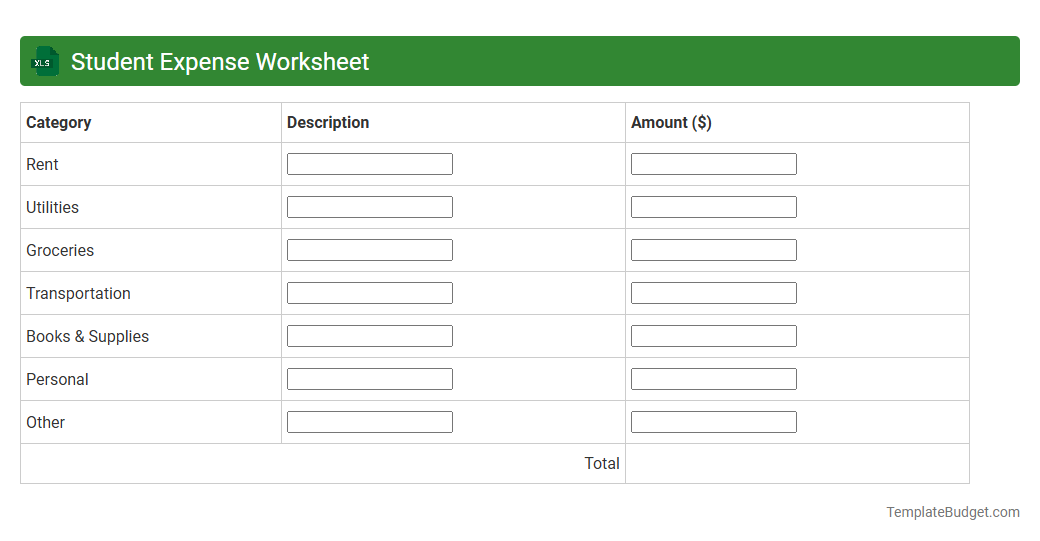Select the Utilities amount field

click(x=714, y=207)
